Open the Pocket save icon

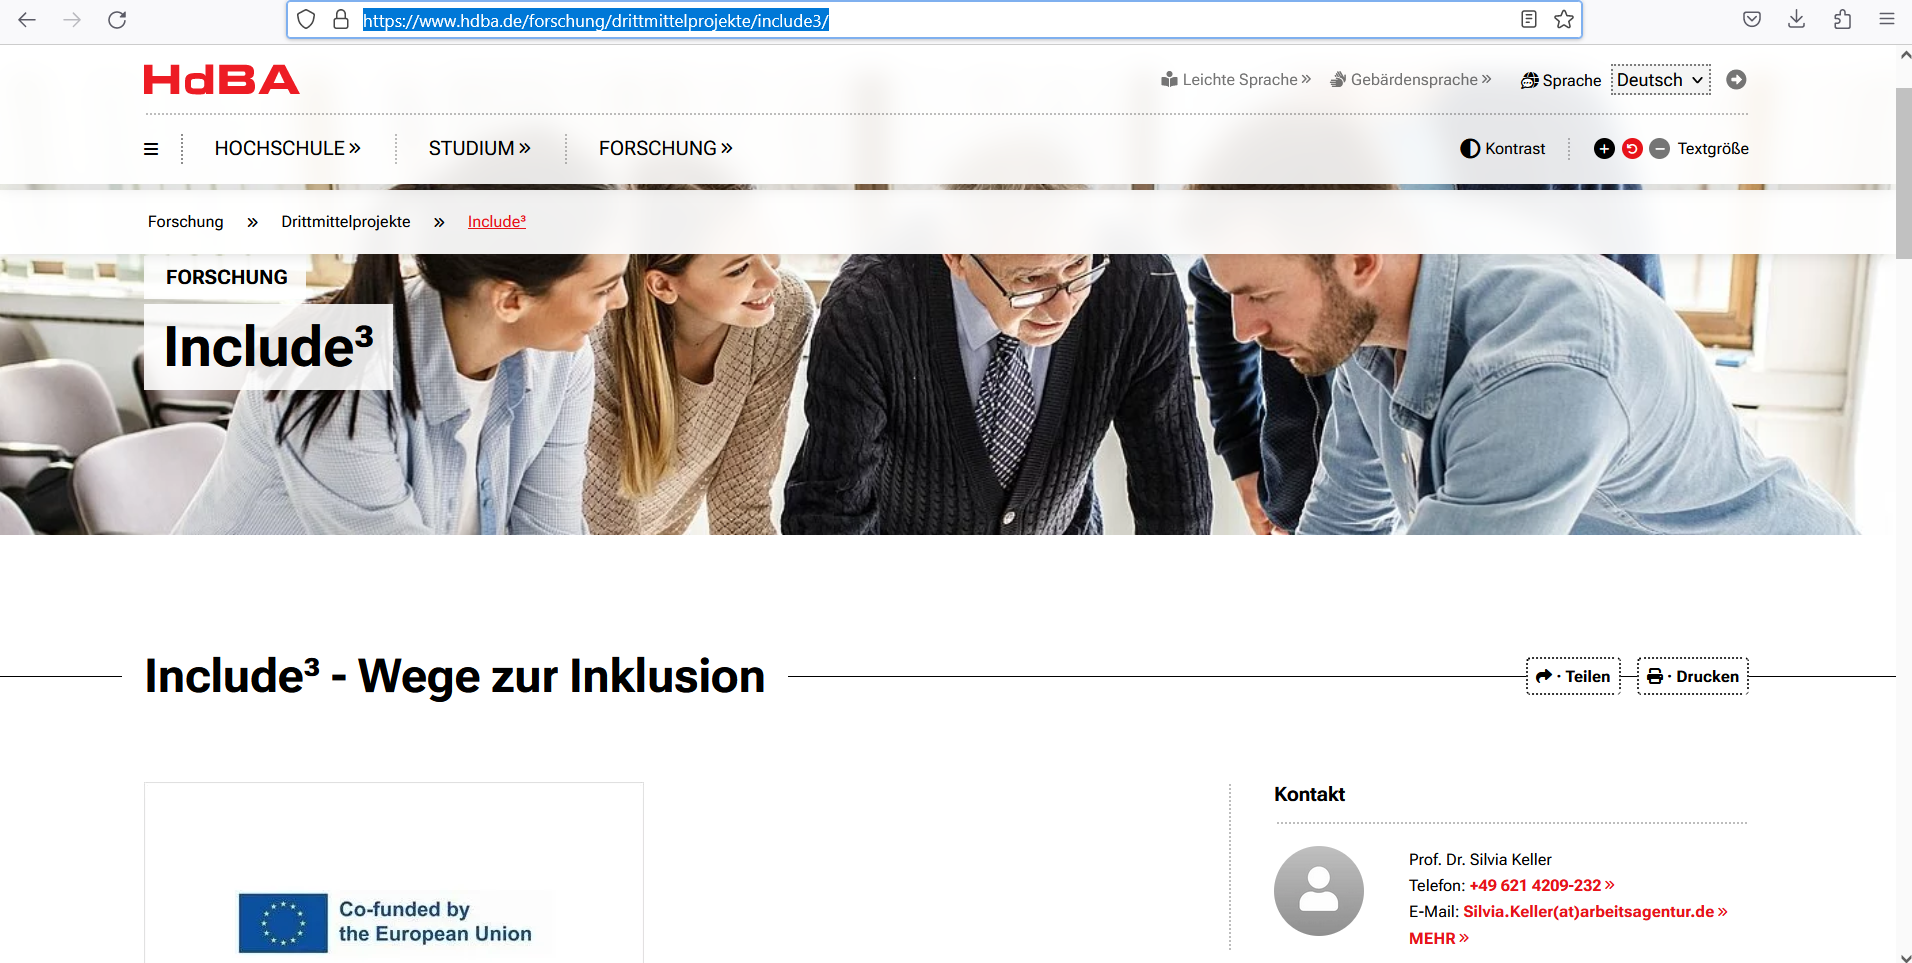point(1752,19)
